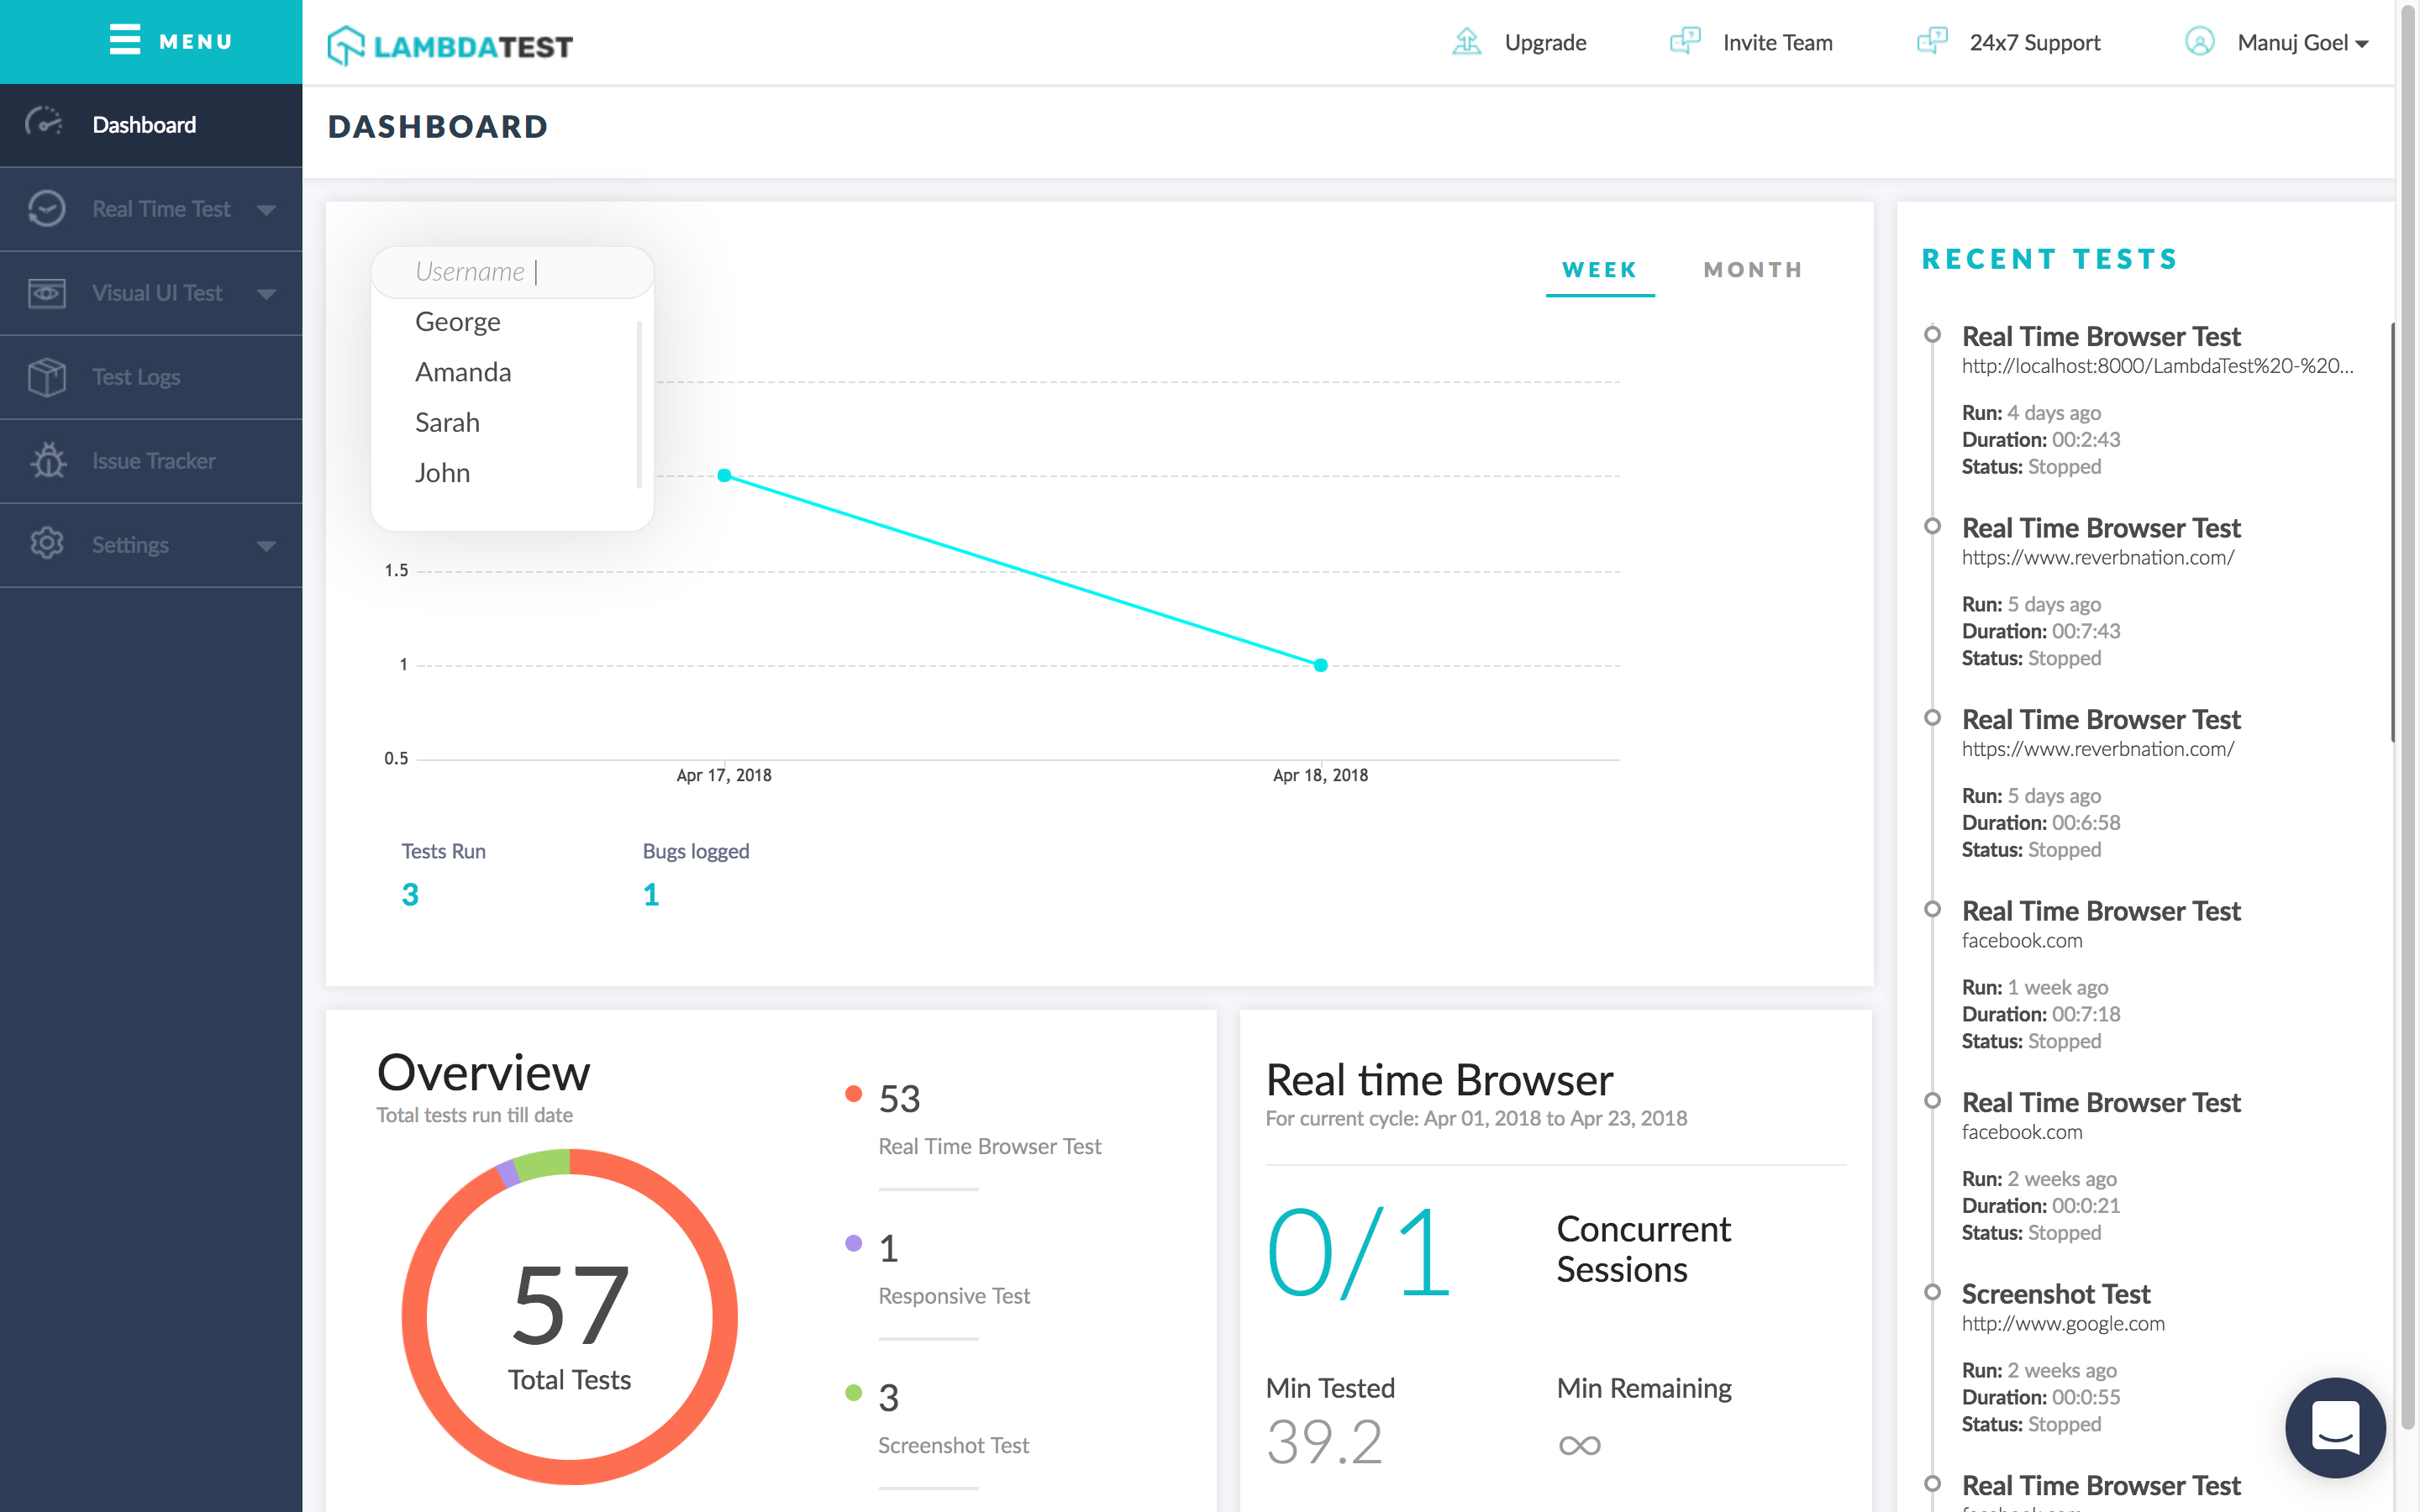
Task: Open the live chat bubble widget
Action: point(2334,1428)
